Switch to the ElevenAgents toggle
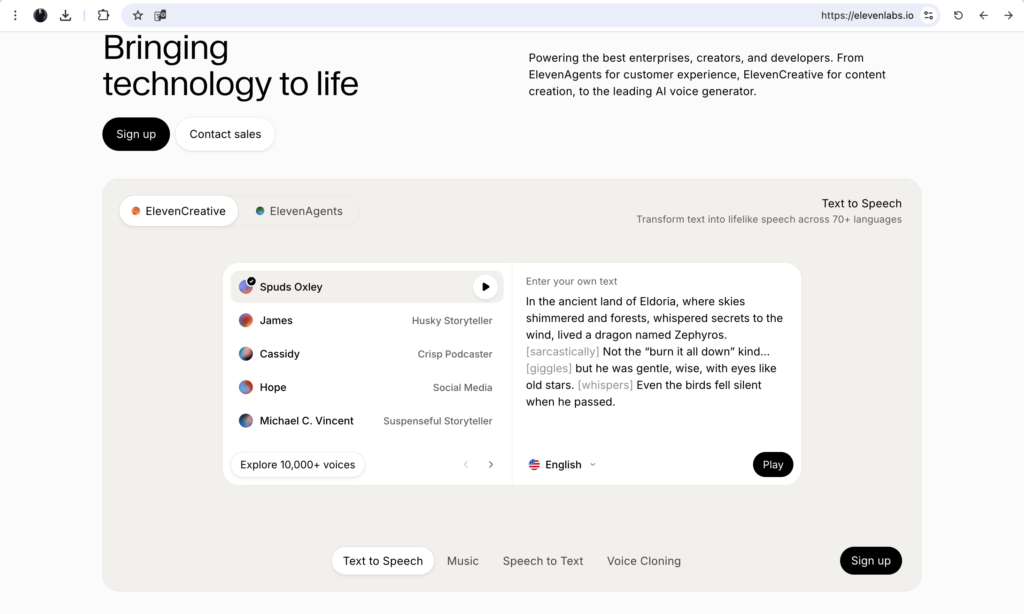Image resolution: width=1024 pixels, height=614 pixels. [x=299, y=211]
